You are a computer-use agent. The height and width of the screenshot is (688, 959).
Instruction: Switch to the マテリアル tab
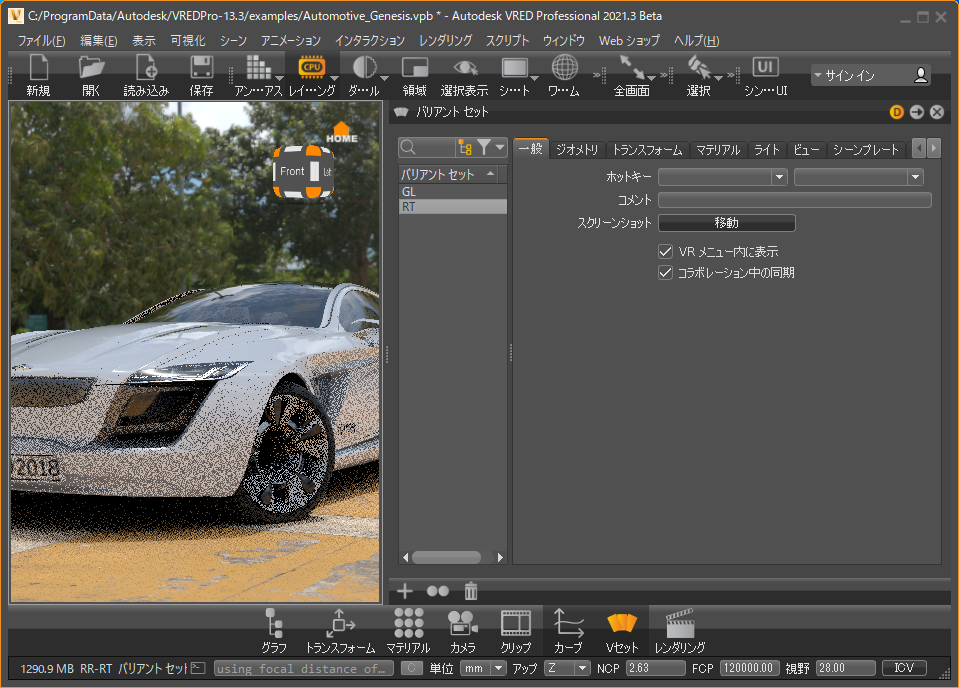pyautogui.click(x=718, y=150)
